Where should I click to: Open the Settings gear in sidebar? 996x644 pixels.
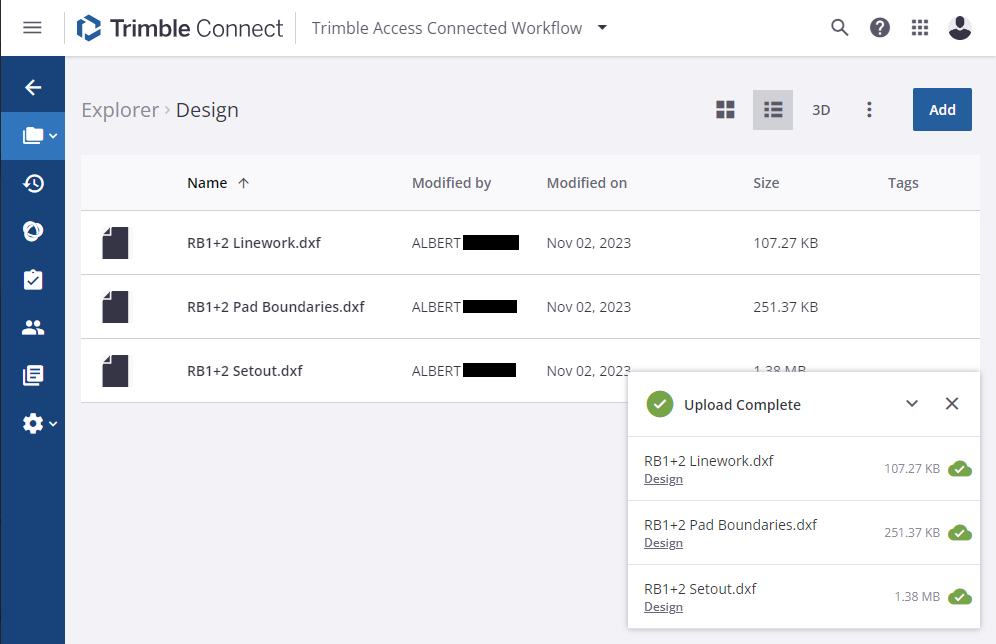point(33,423)
